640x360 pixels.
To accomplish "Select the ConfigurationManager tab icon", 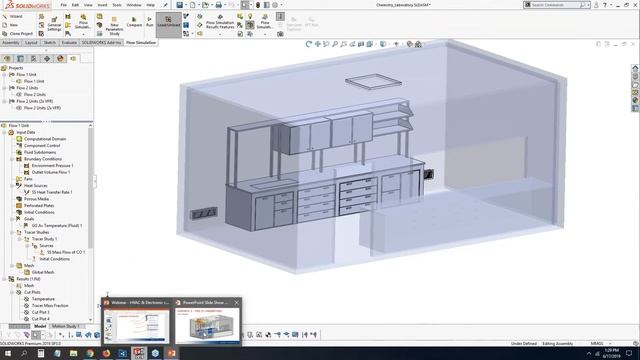I will pos(34,59).
